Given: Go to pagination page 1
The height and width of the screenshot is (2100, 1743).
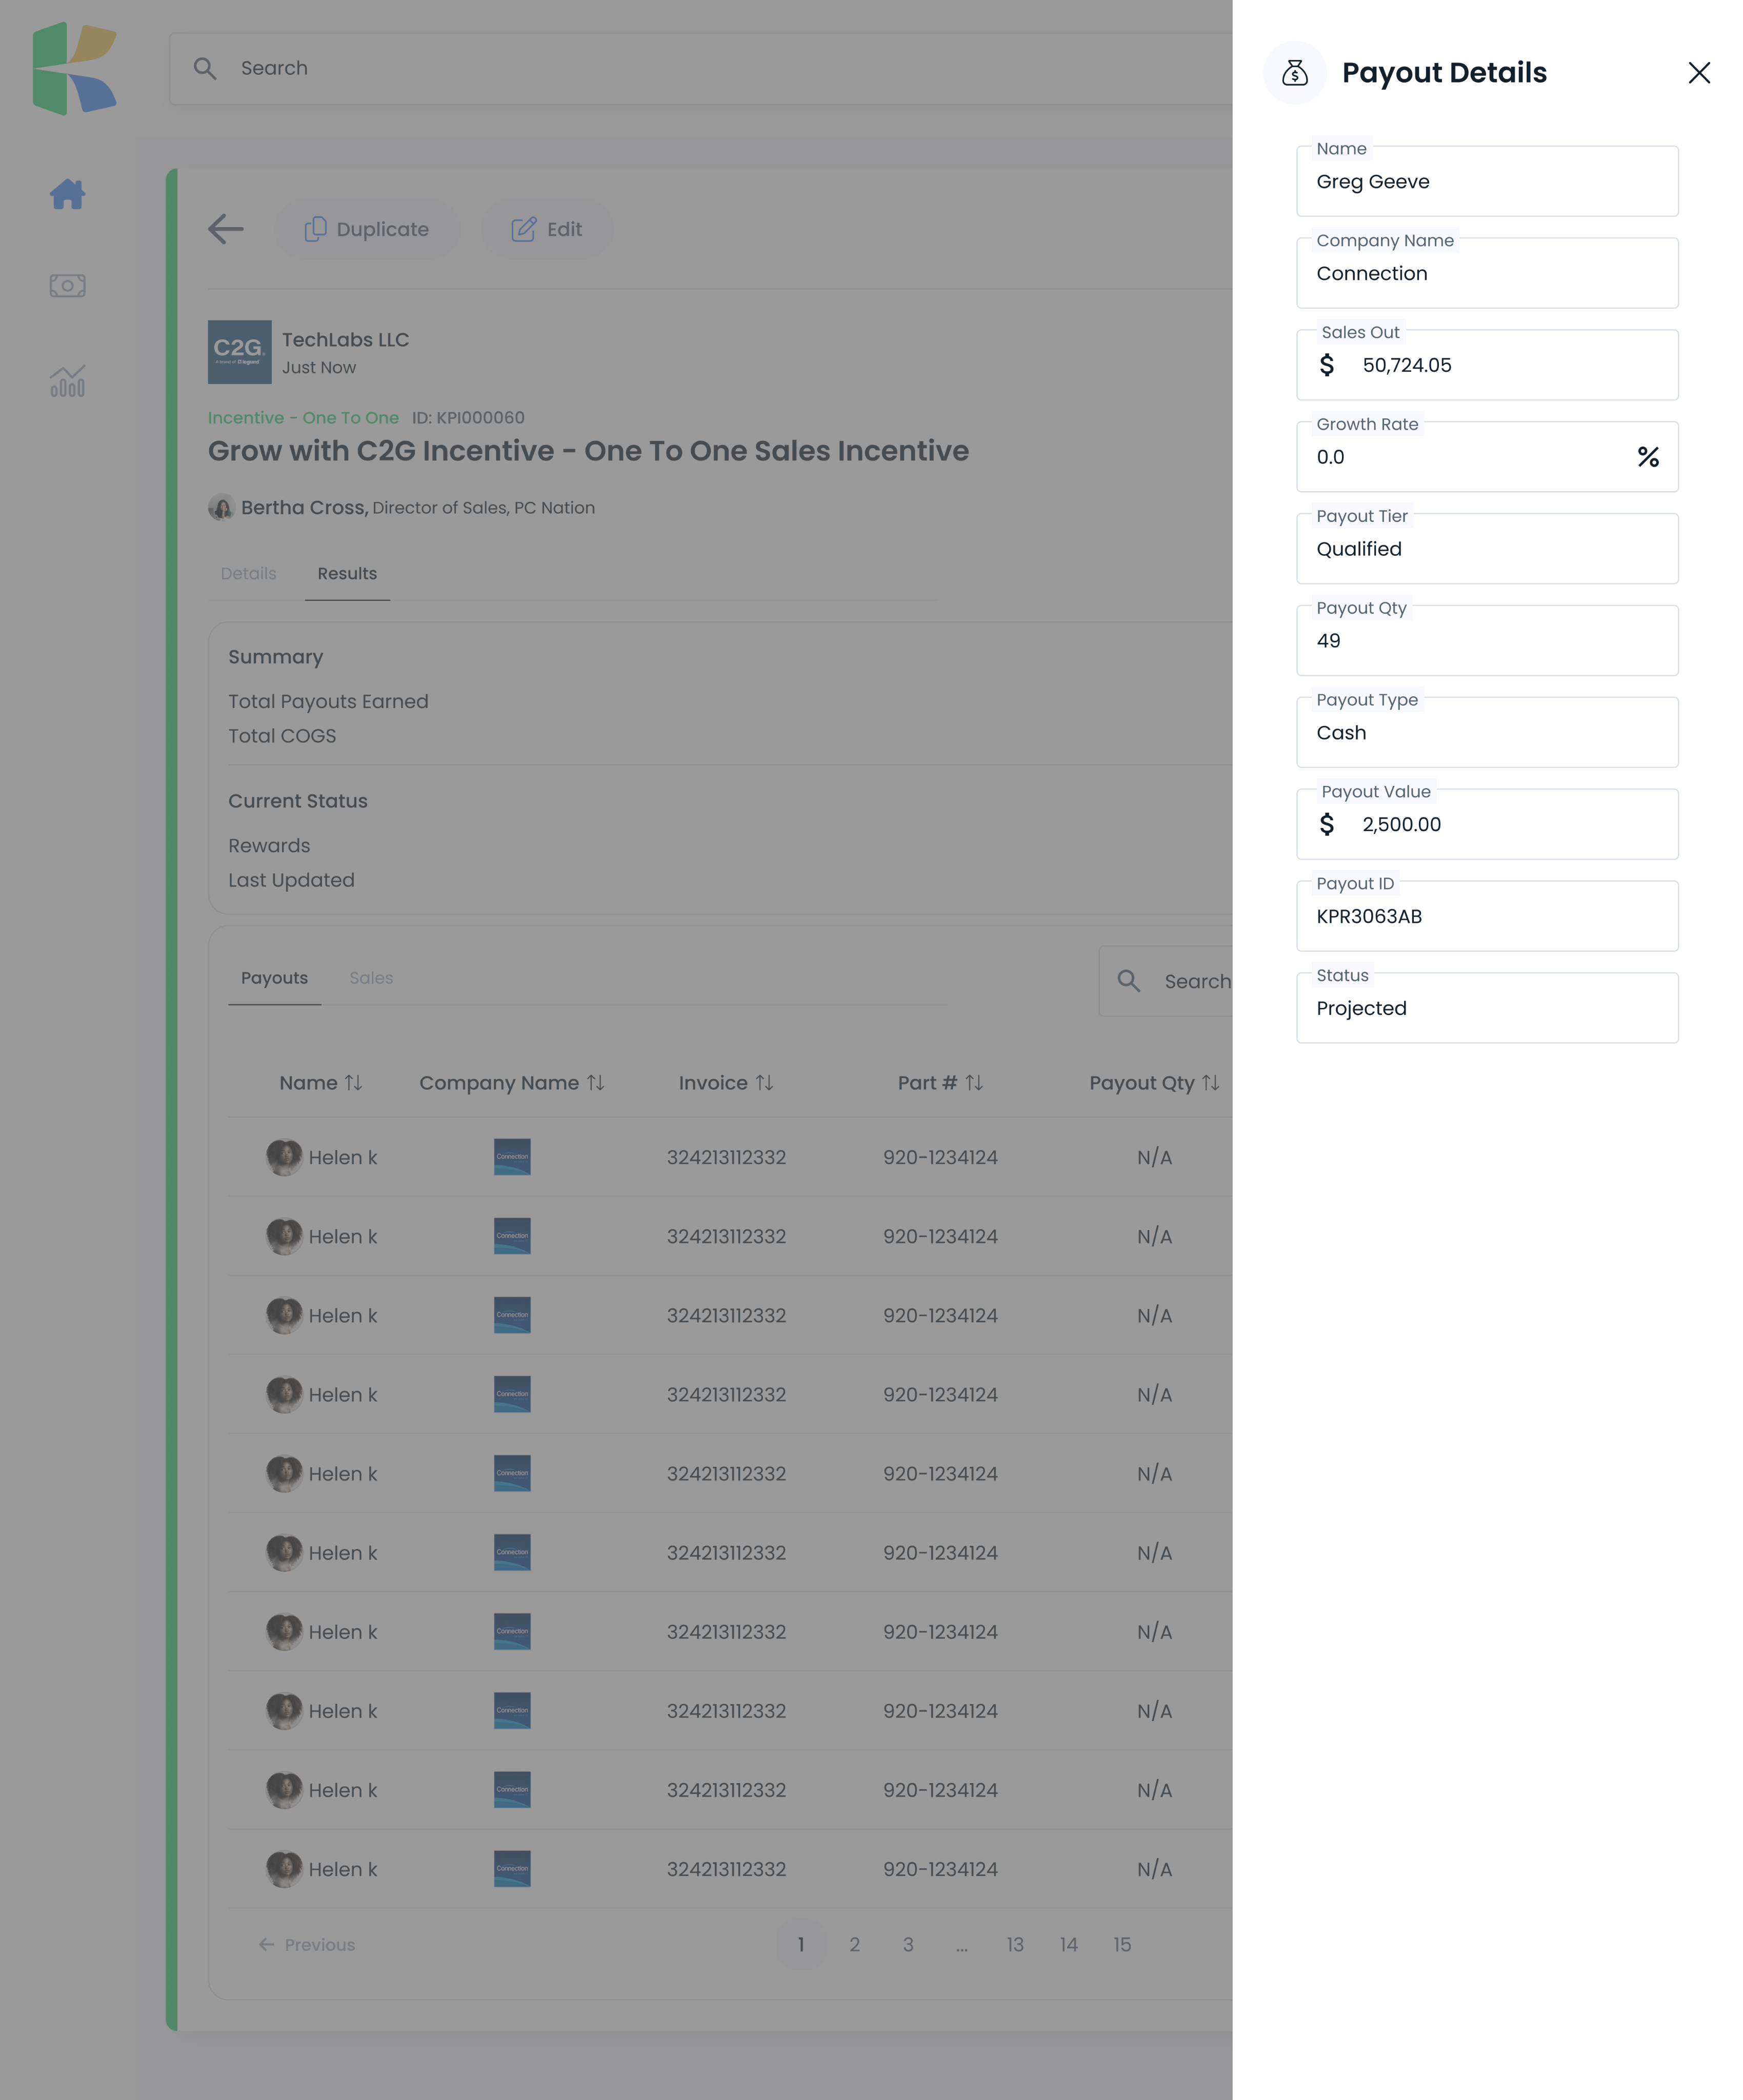Looking at the screenshot, I should pos(801,1944).
